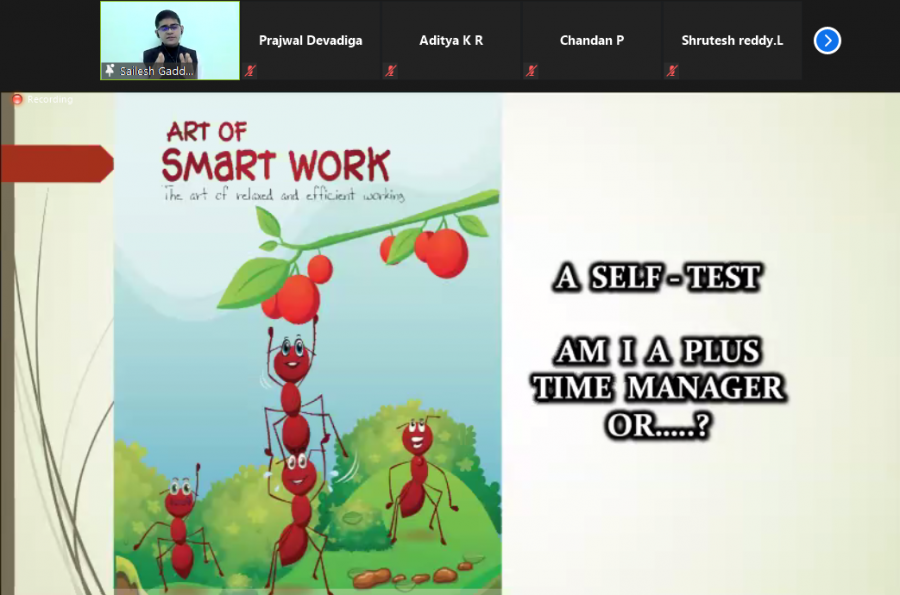Click the book subtitle about relaxed working
This screenshot has height=595, width=900.
click(285, 195)
